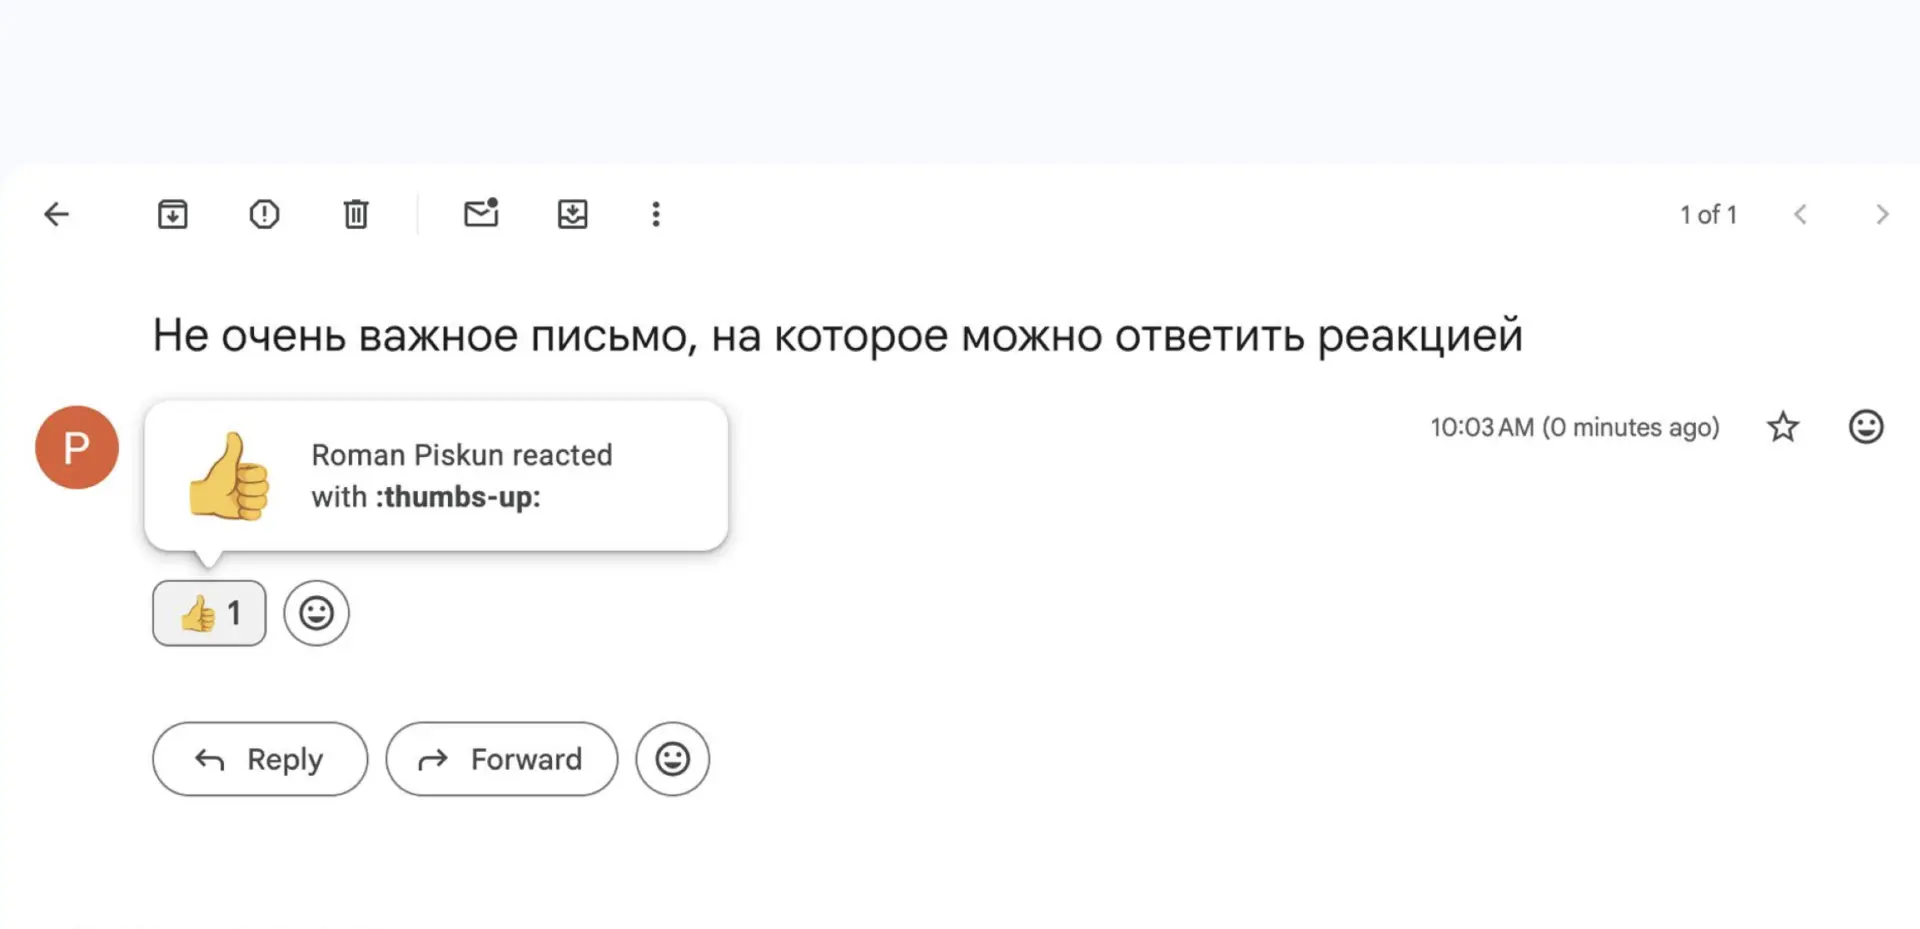The height and width of the screenshot is (929, 1920).
Task: Toggle the thumbs-up reaction chip
Action: point(209,613)
